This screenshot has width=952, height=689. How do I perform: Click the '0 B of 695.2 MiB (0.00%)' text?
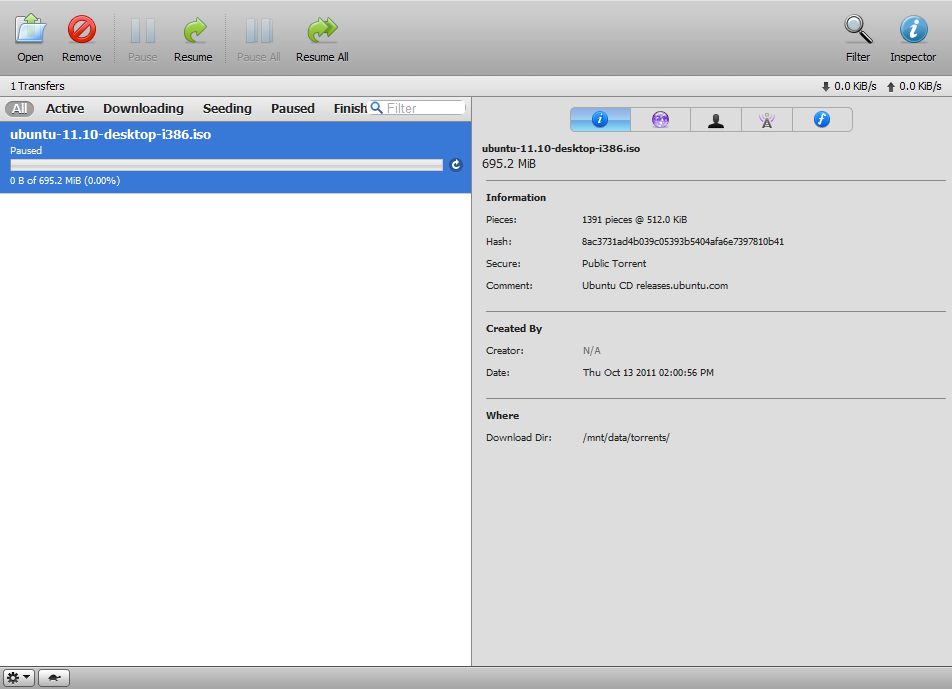(65, 180)
